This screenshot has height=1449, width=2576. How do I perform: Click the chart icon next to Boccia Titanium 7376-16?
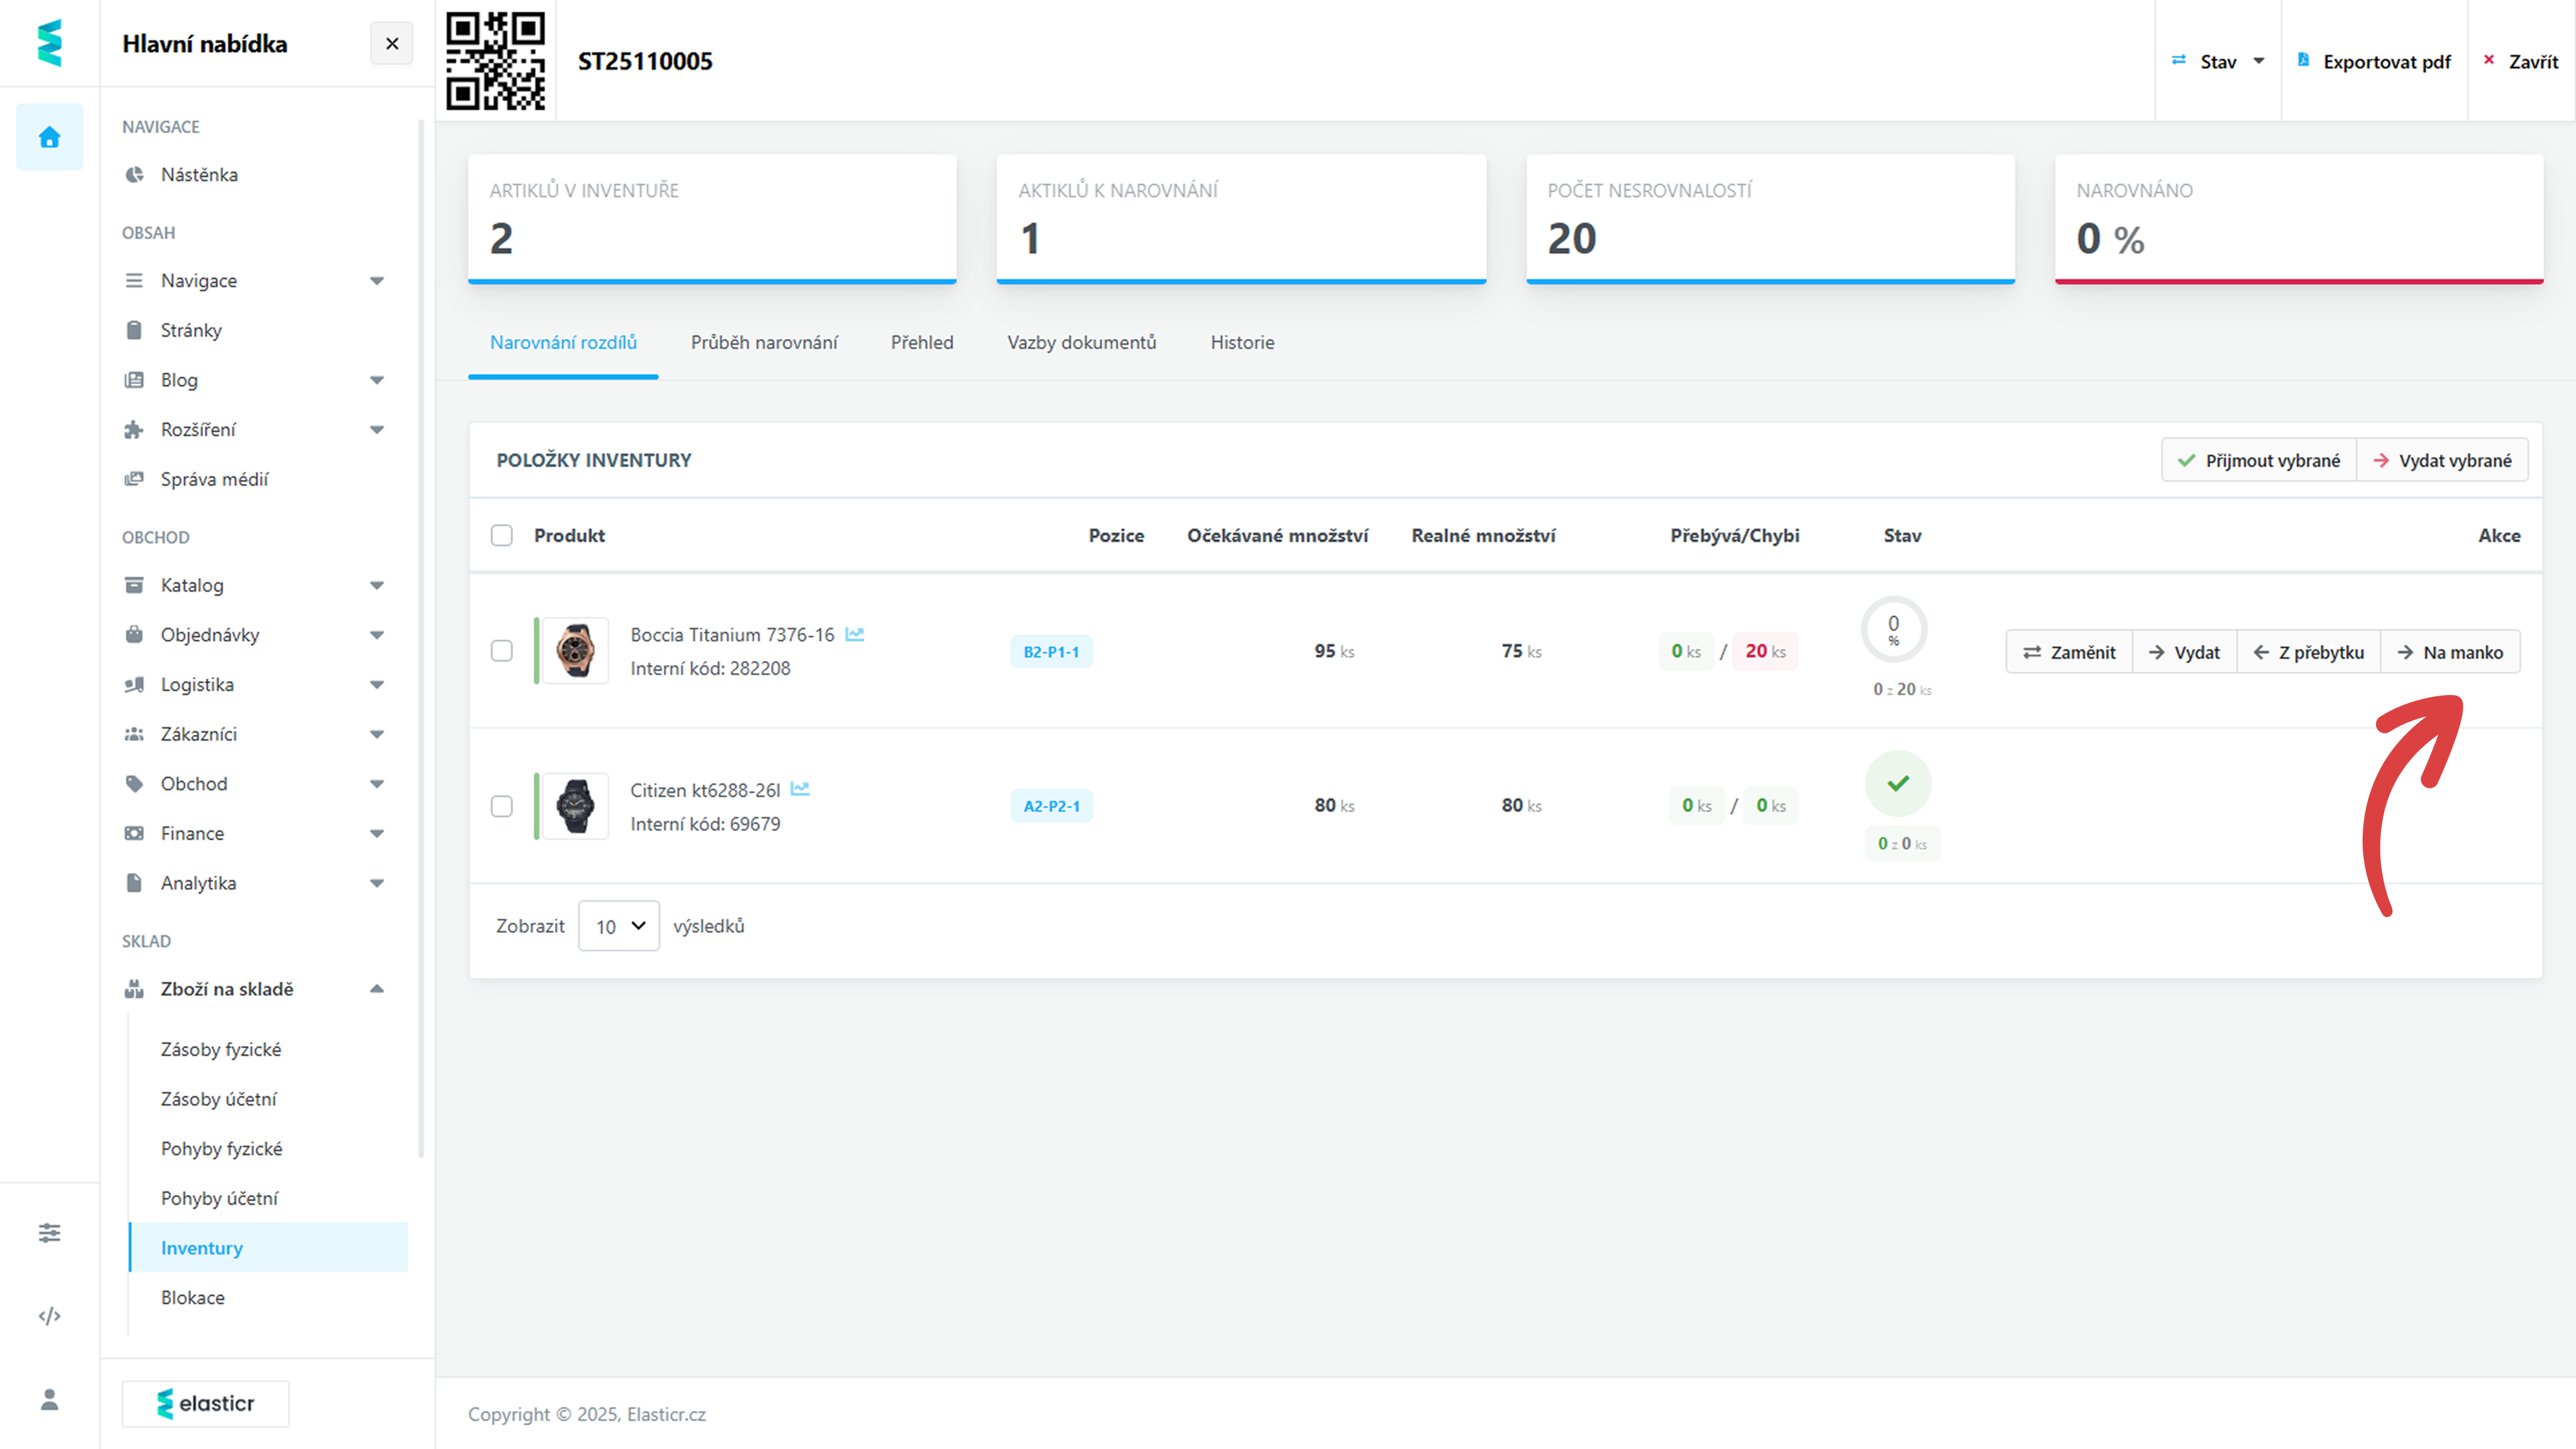pos(854,634)
